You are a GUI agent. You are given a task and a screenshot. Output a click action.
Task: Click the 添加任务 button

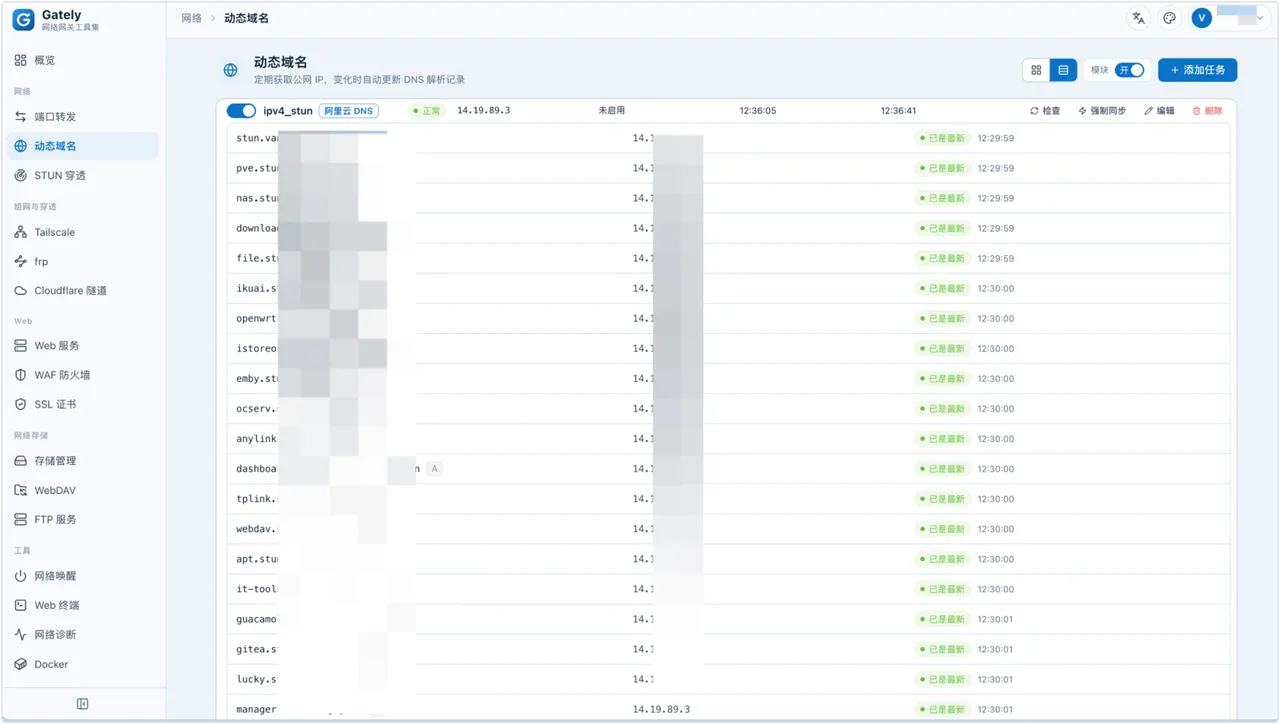(1197, 70)
